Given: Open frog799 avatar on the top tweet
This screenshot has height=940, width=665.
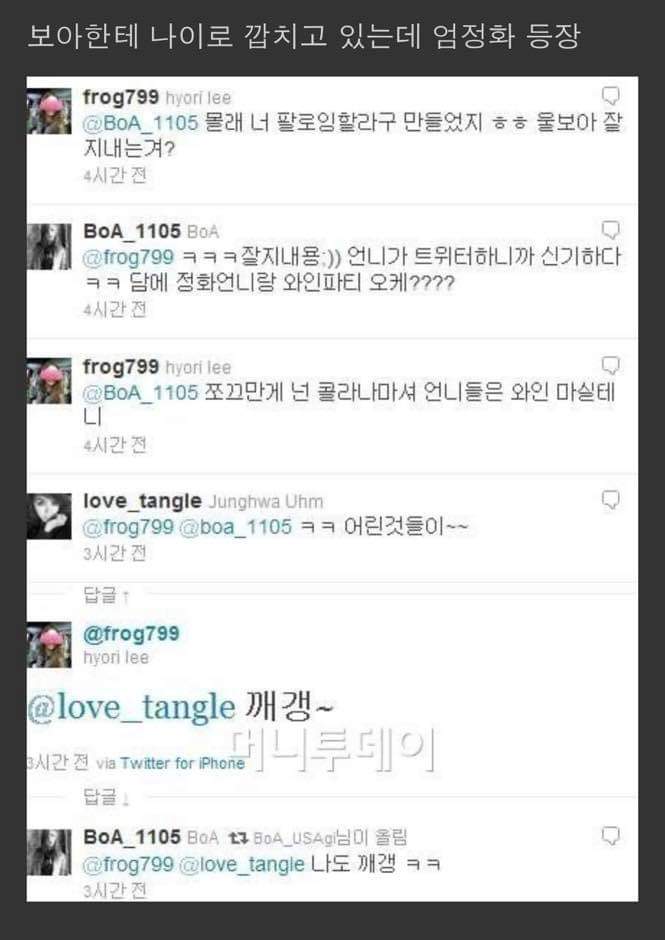Looking at the screenshot, I should click(x=49, y=111).
